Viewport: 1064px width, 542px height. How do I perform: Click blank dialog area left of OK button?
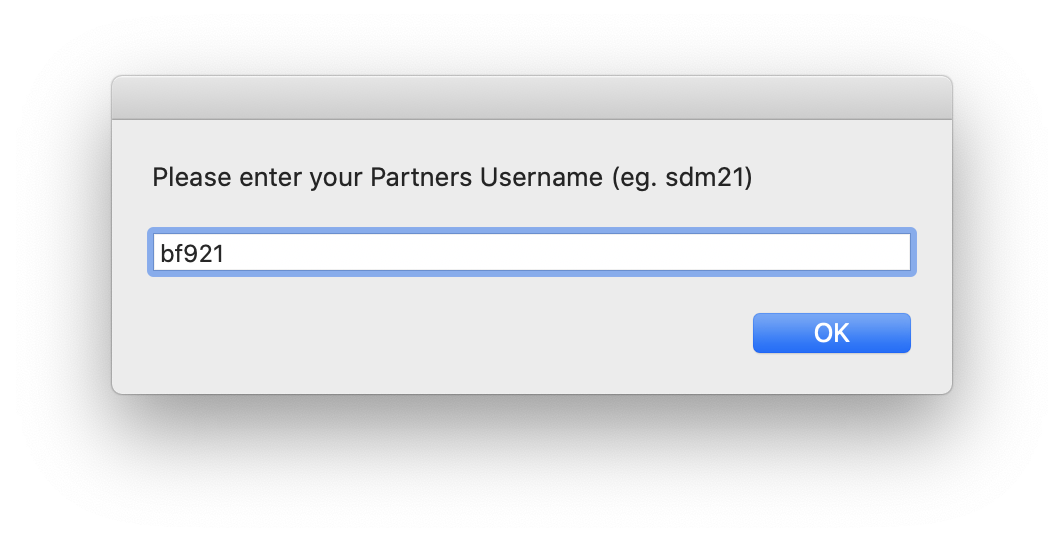pyautogui.click(x=450, y=333)
